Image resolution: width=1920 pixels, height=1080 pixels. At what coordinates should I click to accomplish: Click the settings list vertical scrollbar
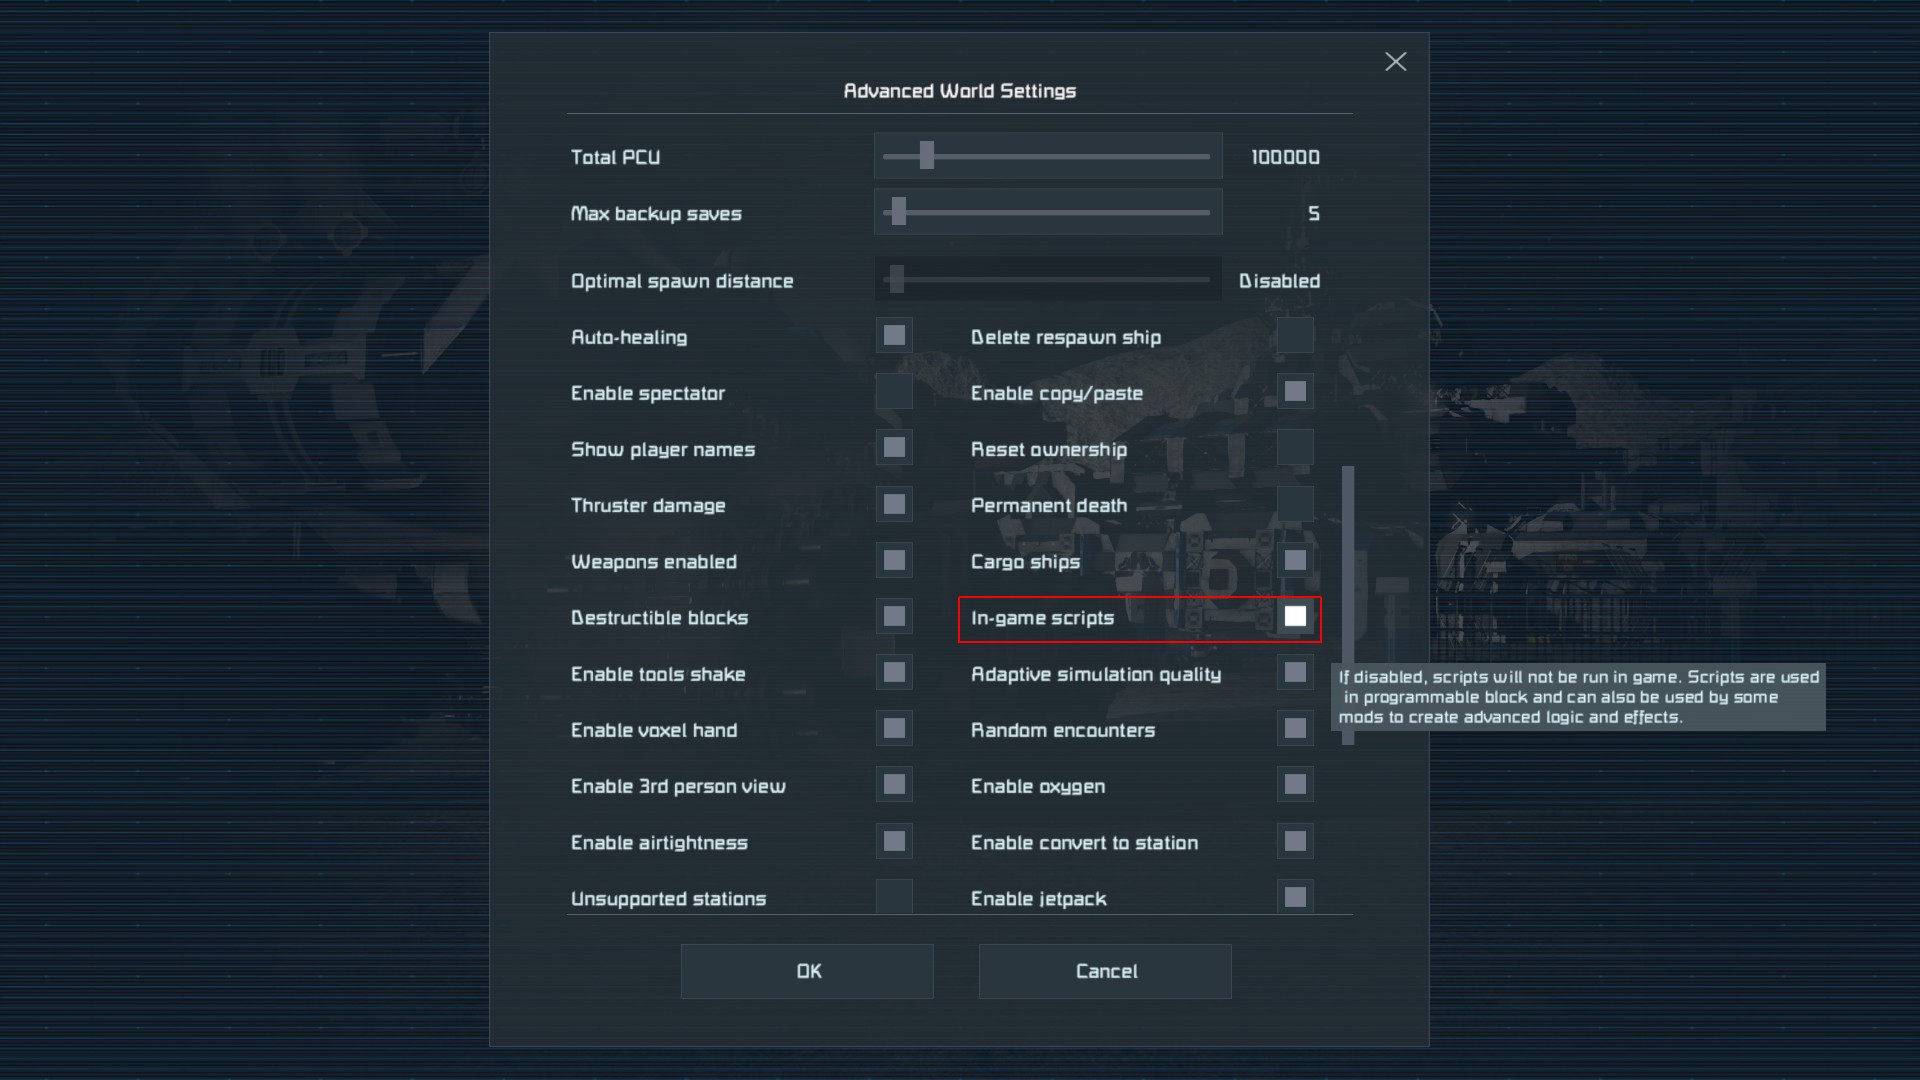coord(1348,605)
